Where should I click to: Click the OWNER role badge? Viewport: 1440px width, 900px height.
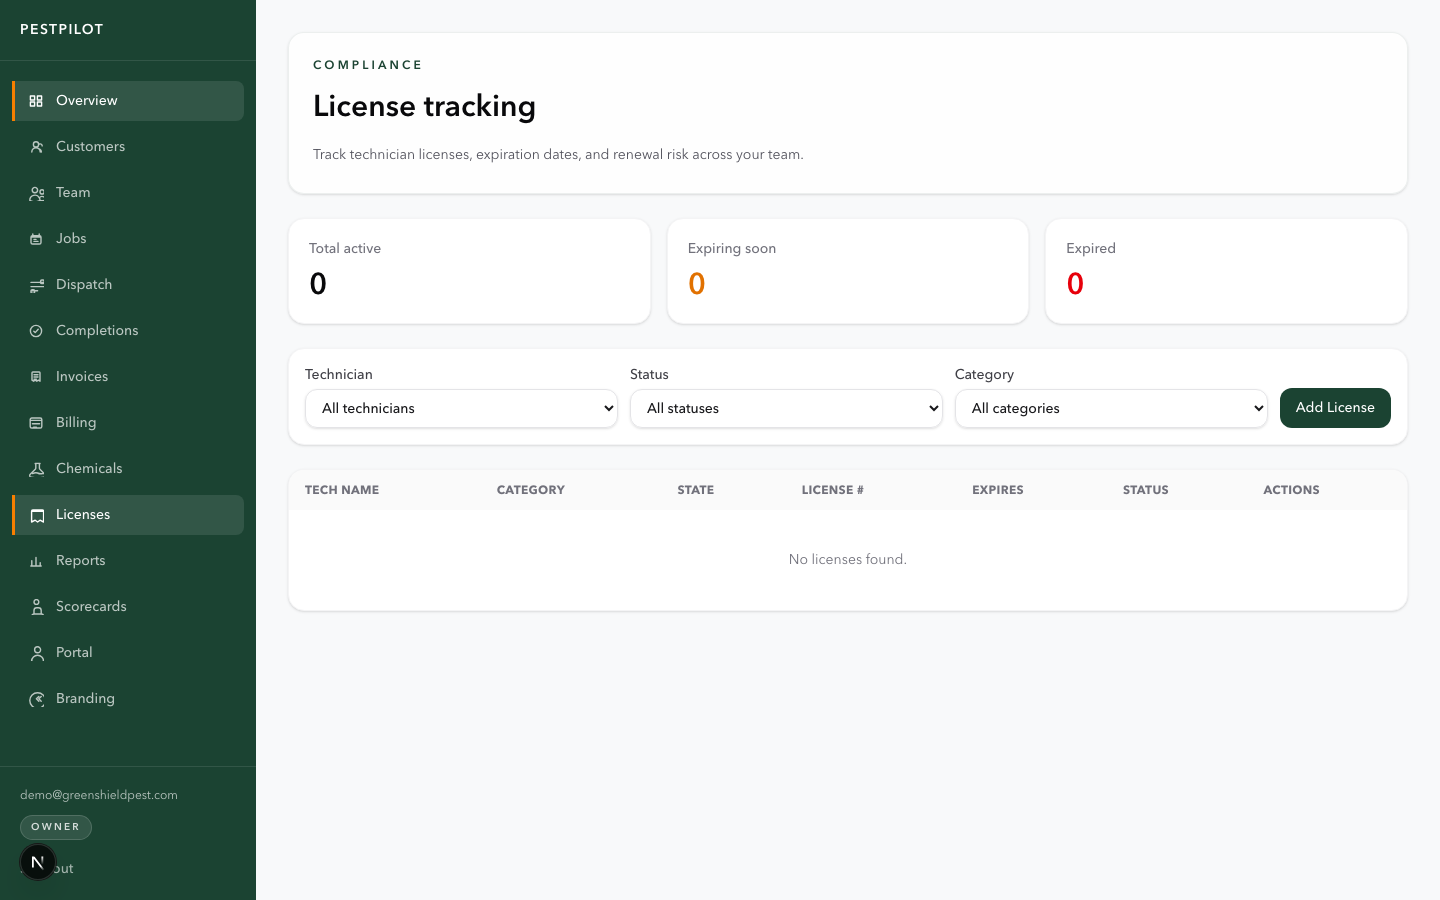click(56, 827)
